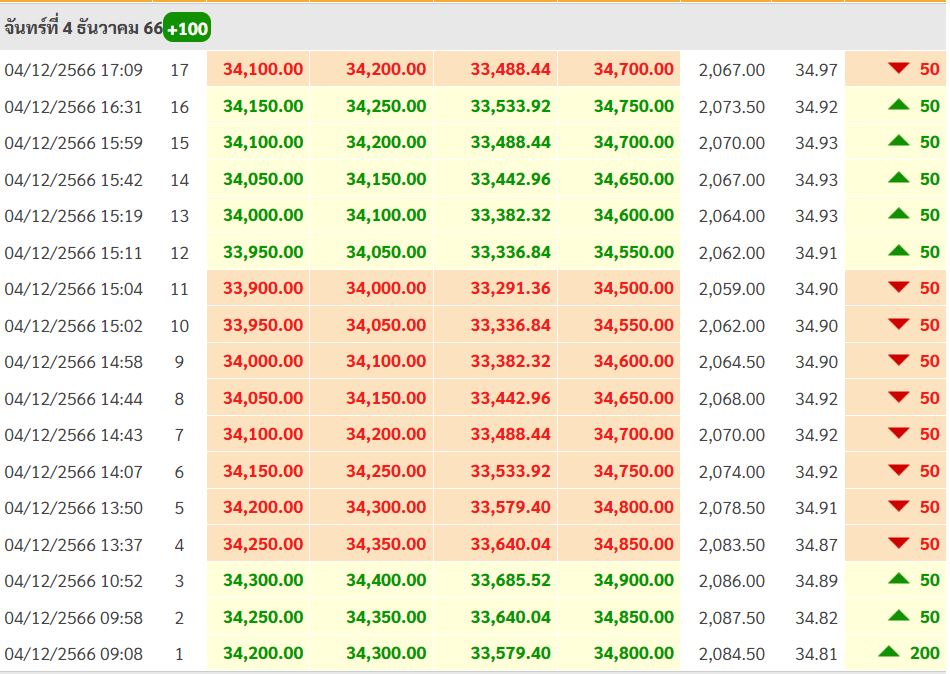
Task: Click the red down arrow in the 14:07 row
Action: [x=899, y=470]
